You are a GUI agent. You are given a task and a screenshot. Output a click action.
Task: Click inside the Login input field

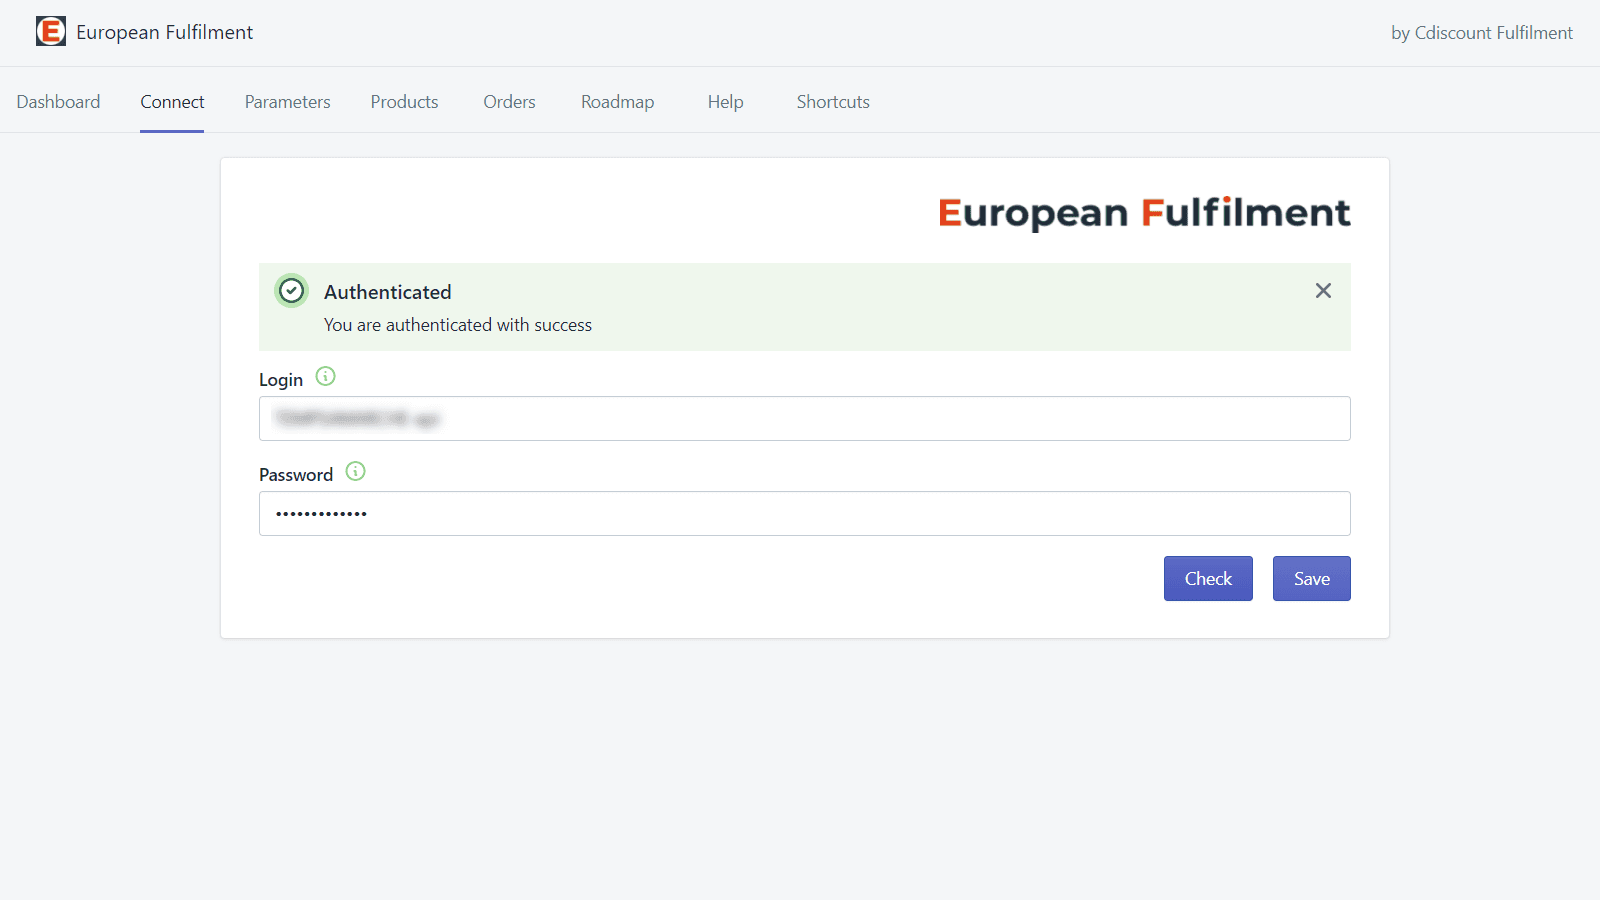click(804, 418)
